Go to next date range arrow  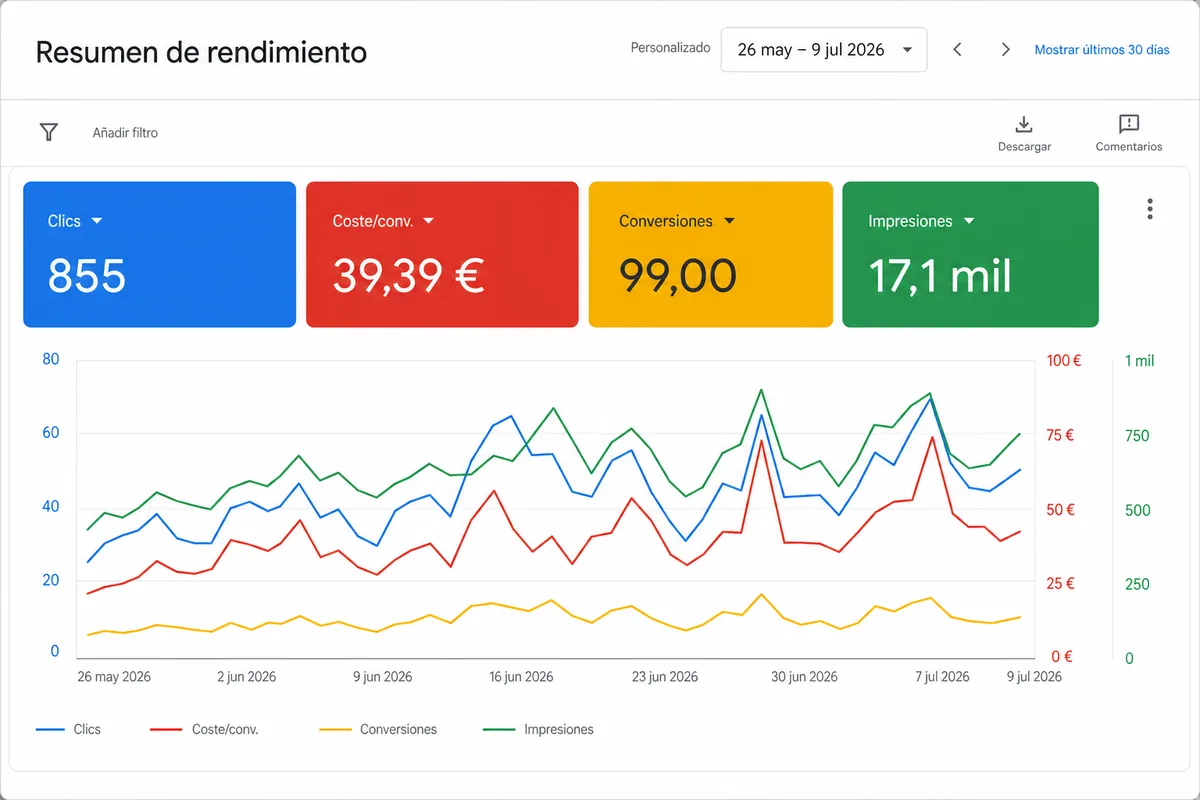1006,50
